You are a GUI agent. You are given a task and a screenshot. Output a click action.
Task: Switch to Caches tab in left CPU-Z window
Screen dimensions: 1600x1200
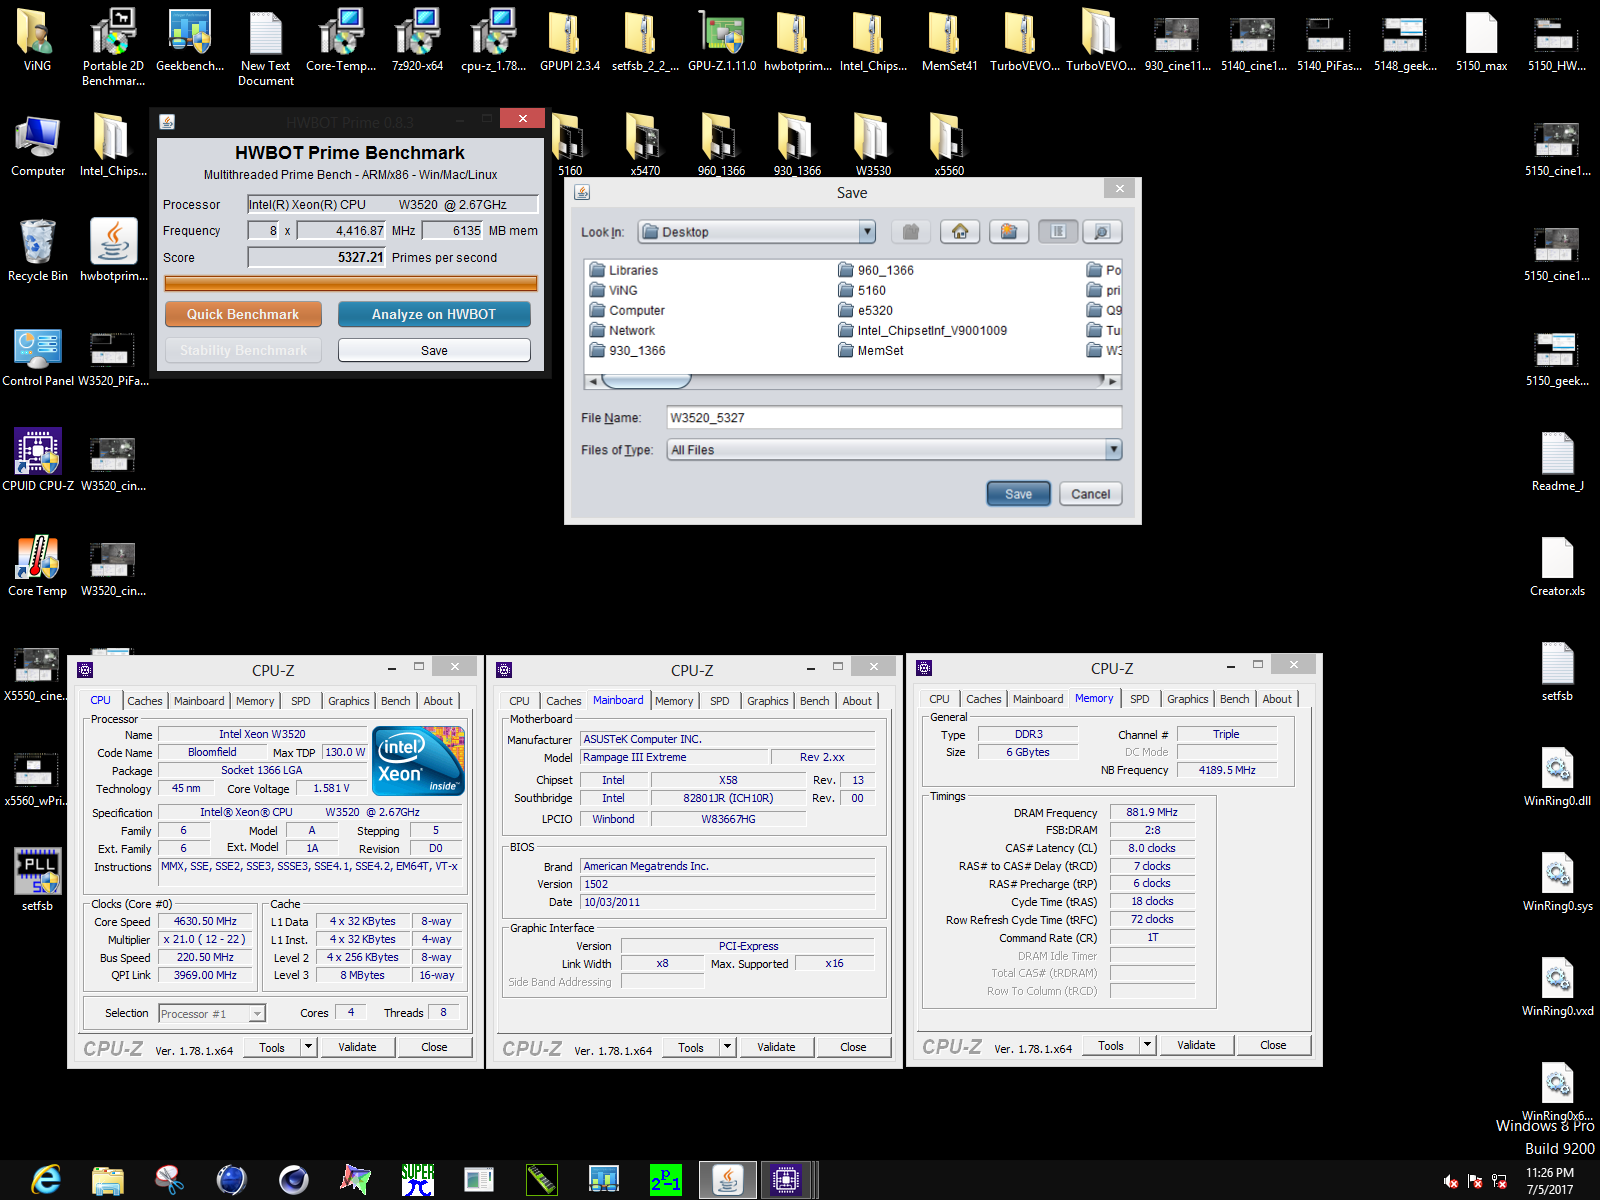point(144,701)
